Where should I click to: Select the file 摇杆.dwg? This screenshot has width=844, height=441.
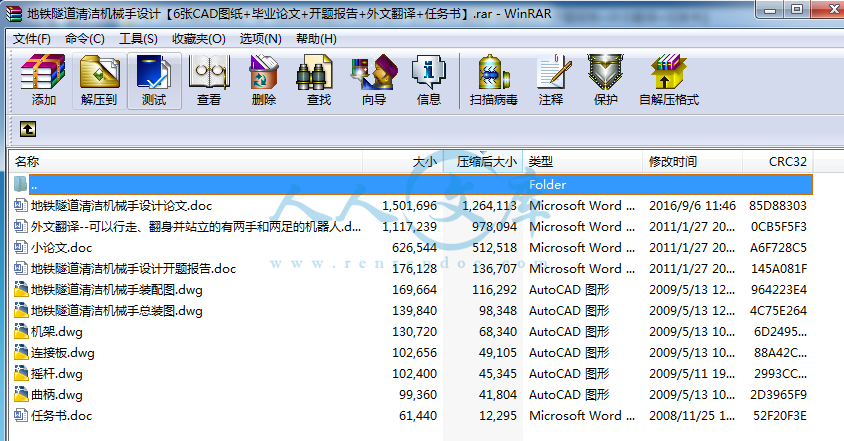pyautogui.click(x=57, y=373)
